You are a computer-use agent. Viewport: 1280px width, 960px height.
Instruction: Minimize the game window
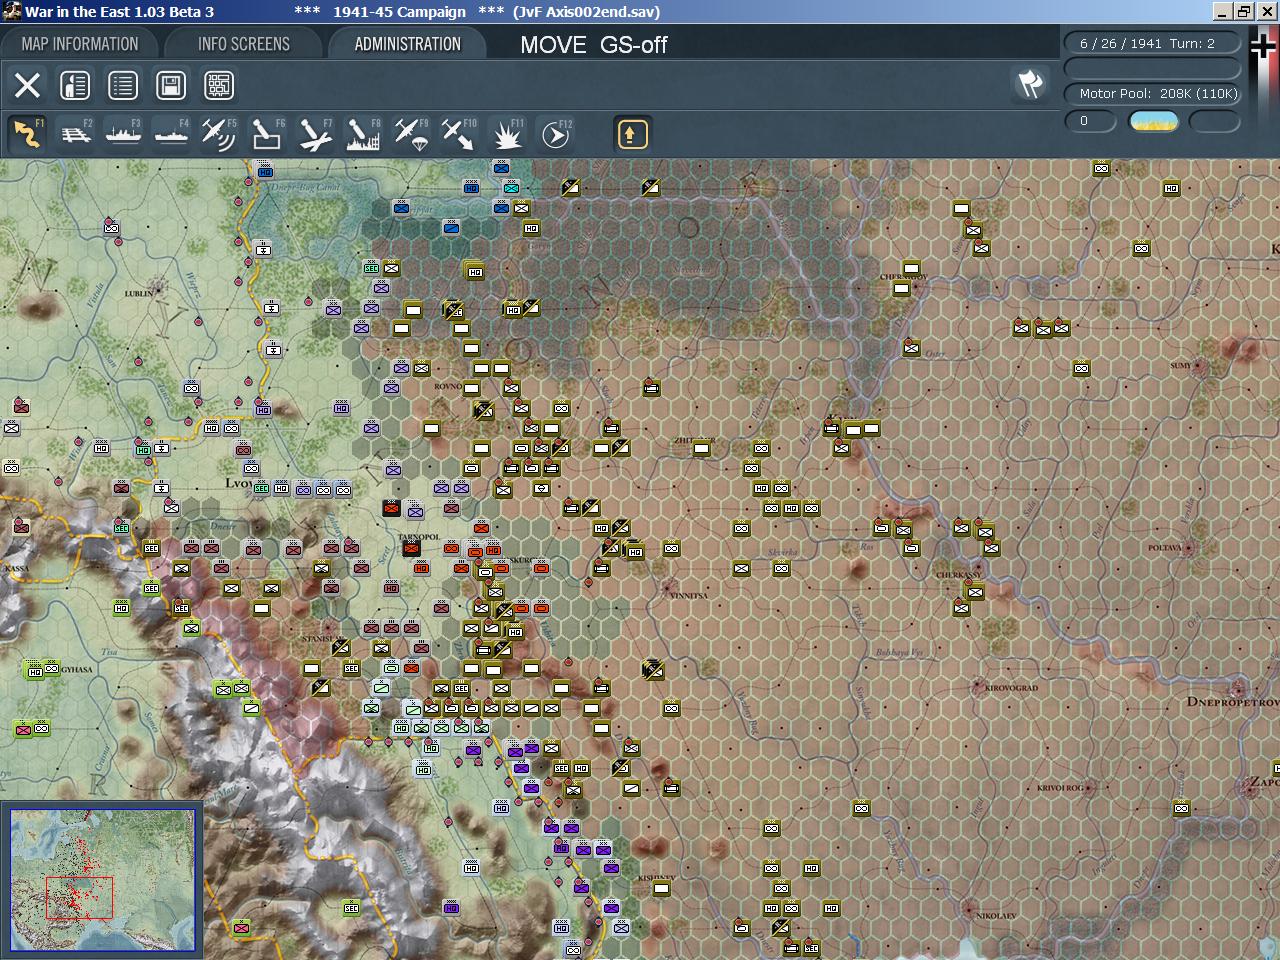click(x=1222, y=12)
